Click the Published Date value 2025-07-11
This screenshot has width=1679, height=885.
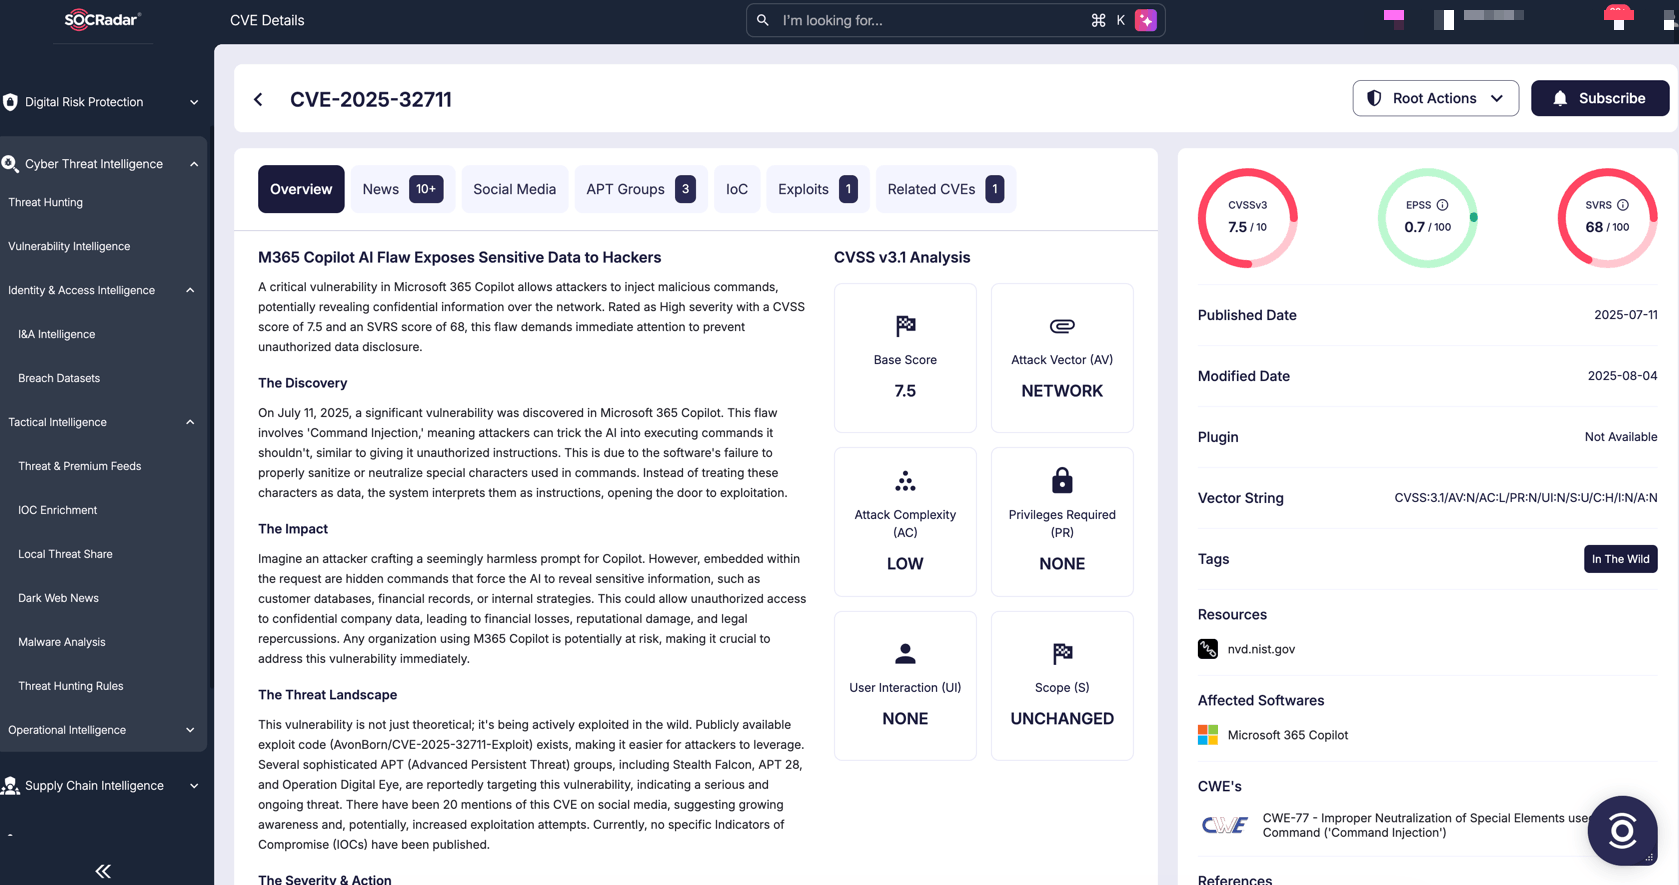point(1625,315)
